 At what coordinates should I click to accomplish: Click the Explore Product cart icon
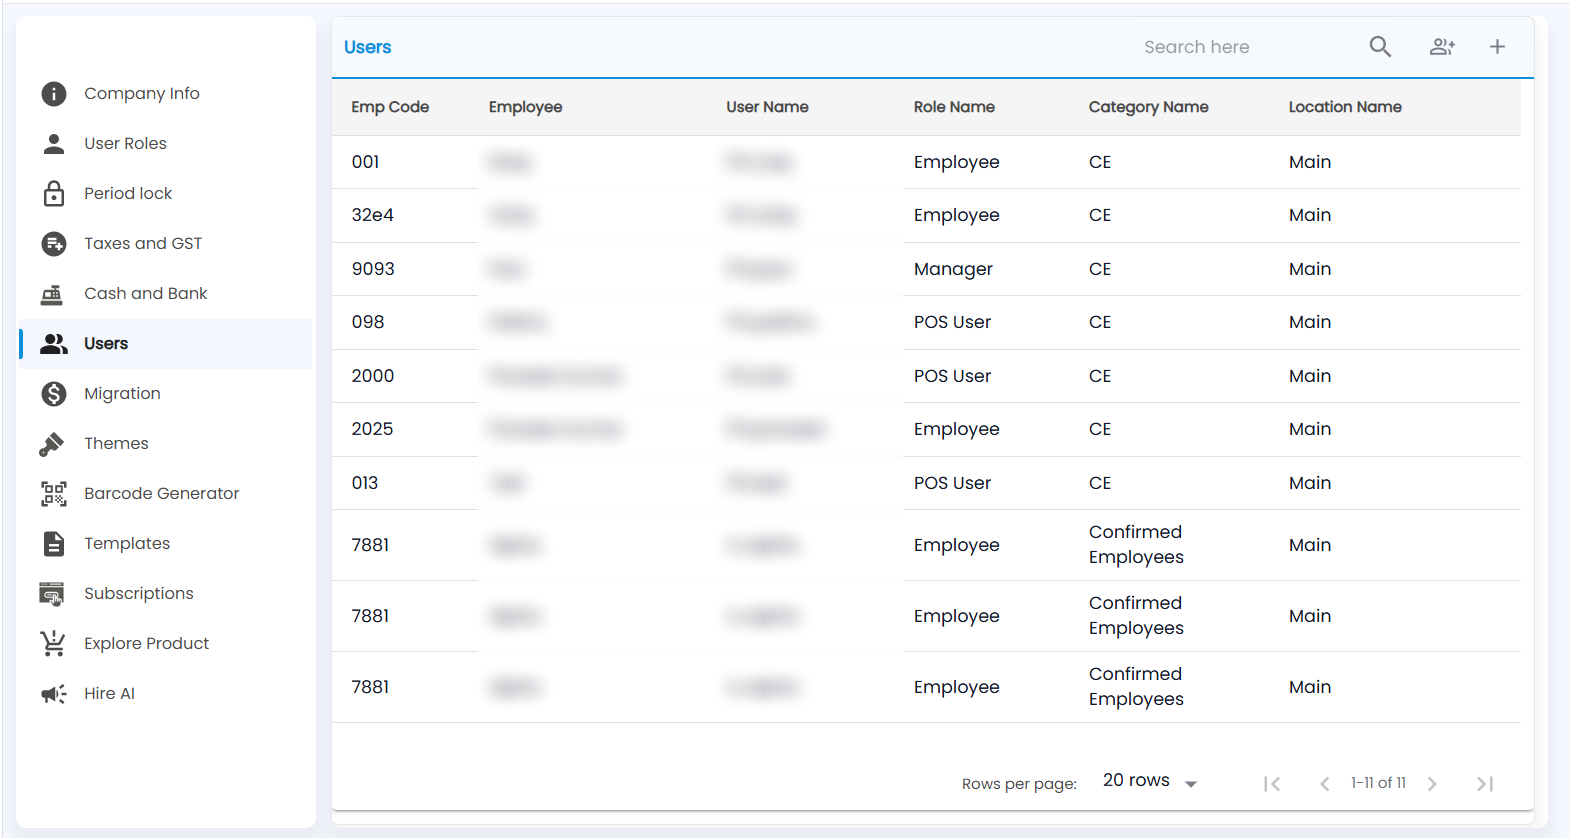pos(53,644)
